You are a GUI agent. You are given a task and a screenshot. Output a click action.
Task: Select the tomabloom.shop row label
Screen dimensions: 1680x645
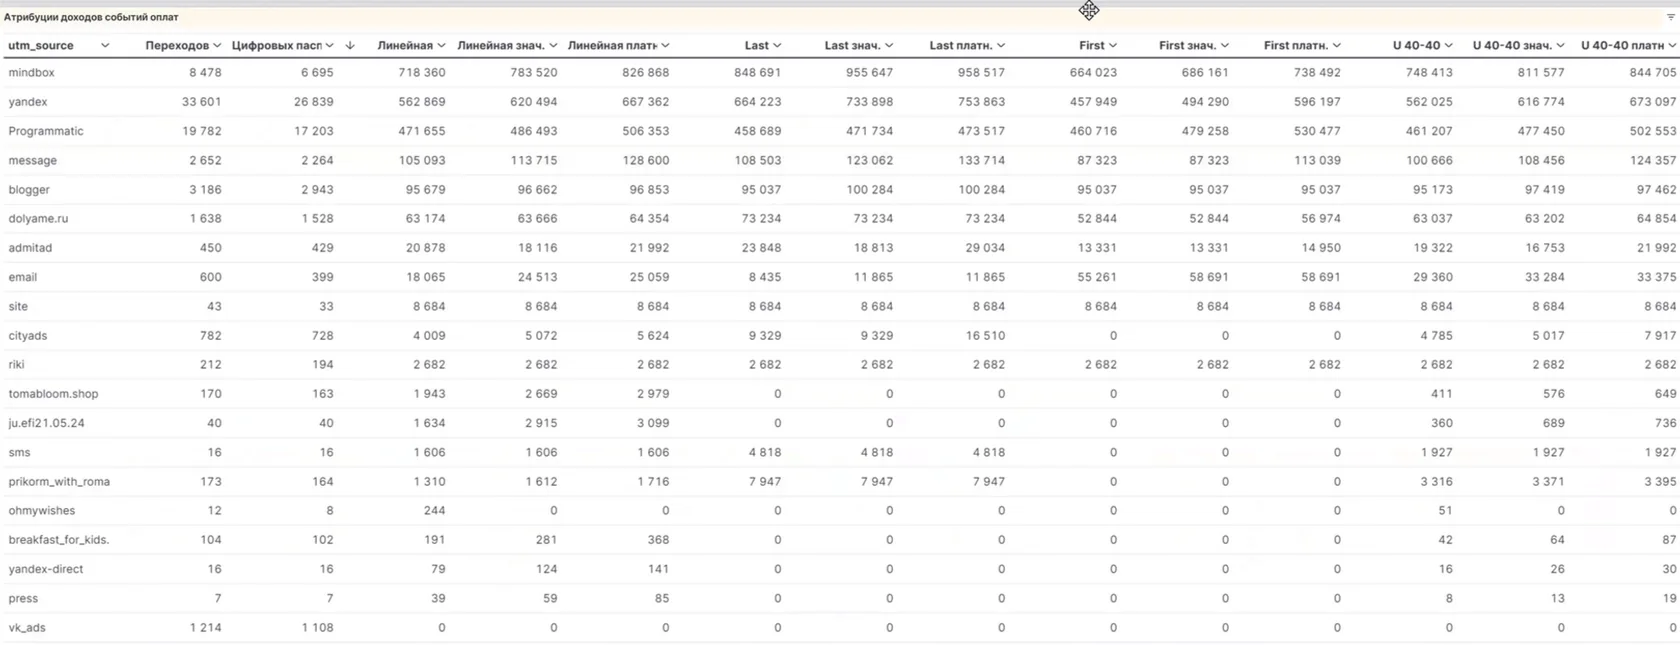point(53,394)
